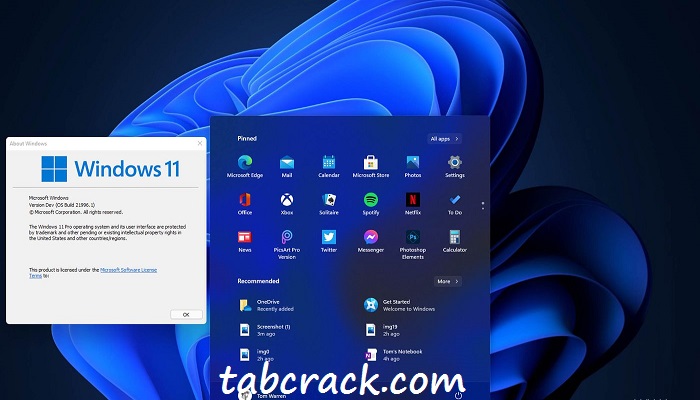Open the Calendar app
700x400 pixels.
tap(329, 167)
